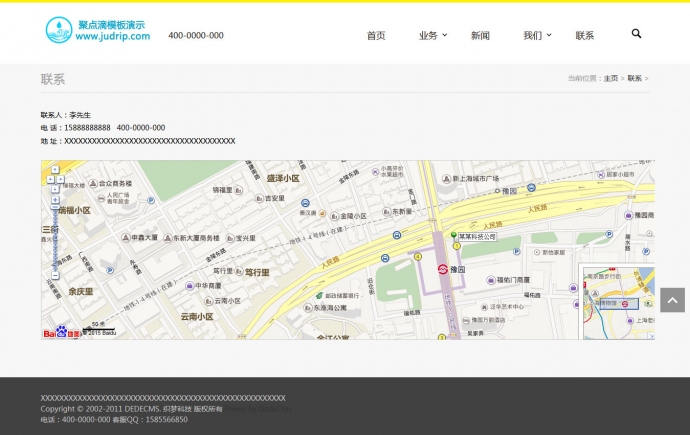Screen dimensions: 690x435
Task: Open the 新闻 navigation item
Action: [x=480, y=36]
